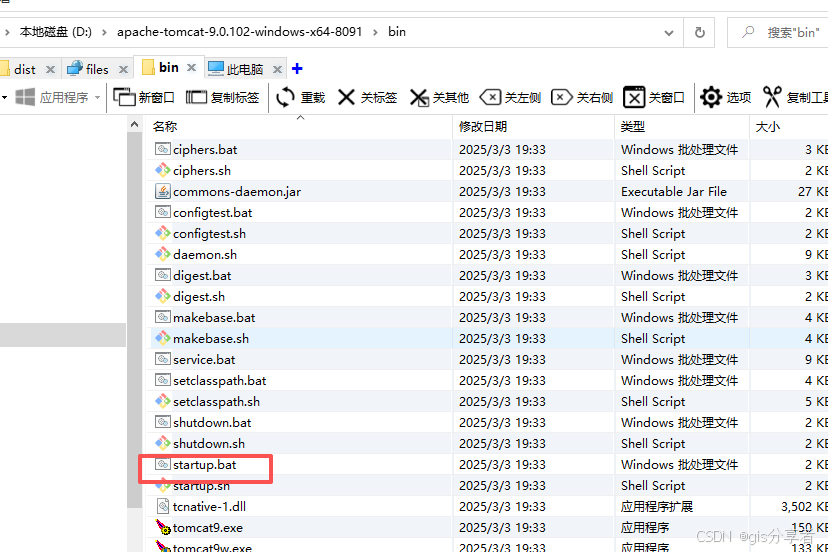The image size is (828, 552).
Task: Add a new tab with the blue plus
Action: (x=297, y=69)
